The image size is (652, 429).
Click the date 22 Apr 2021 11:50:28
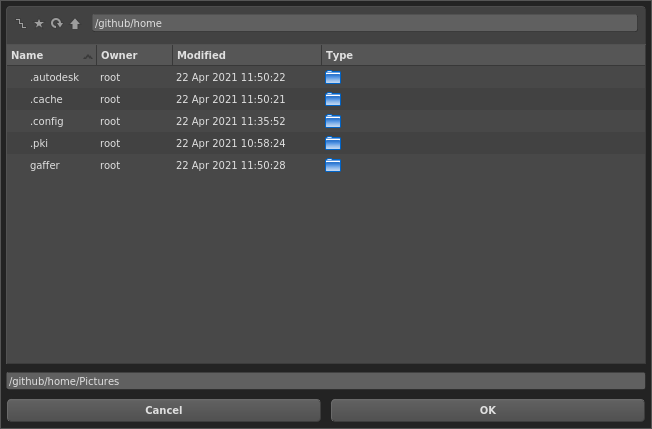point(231,165)
